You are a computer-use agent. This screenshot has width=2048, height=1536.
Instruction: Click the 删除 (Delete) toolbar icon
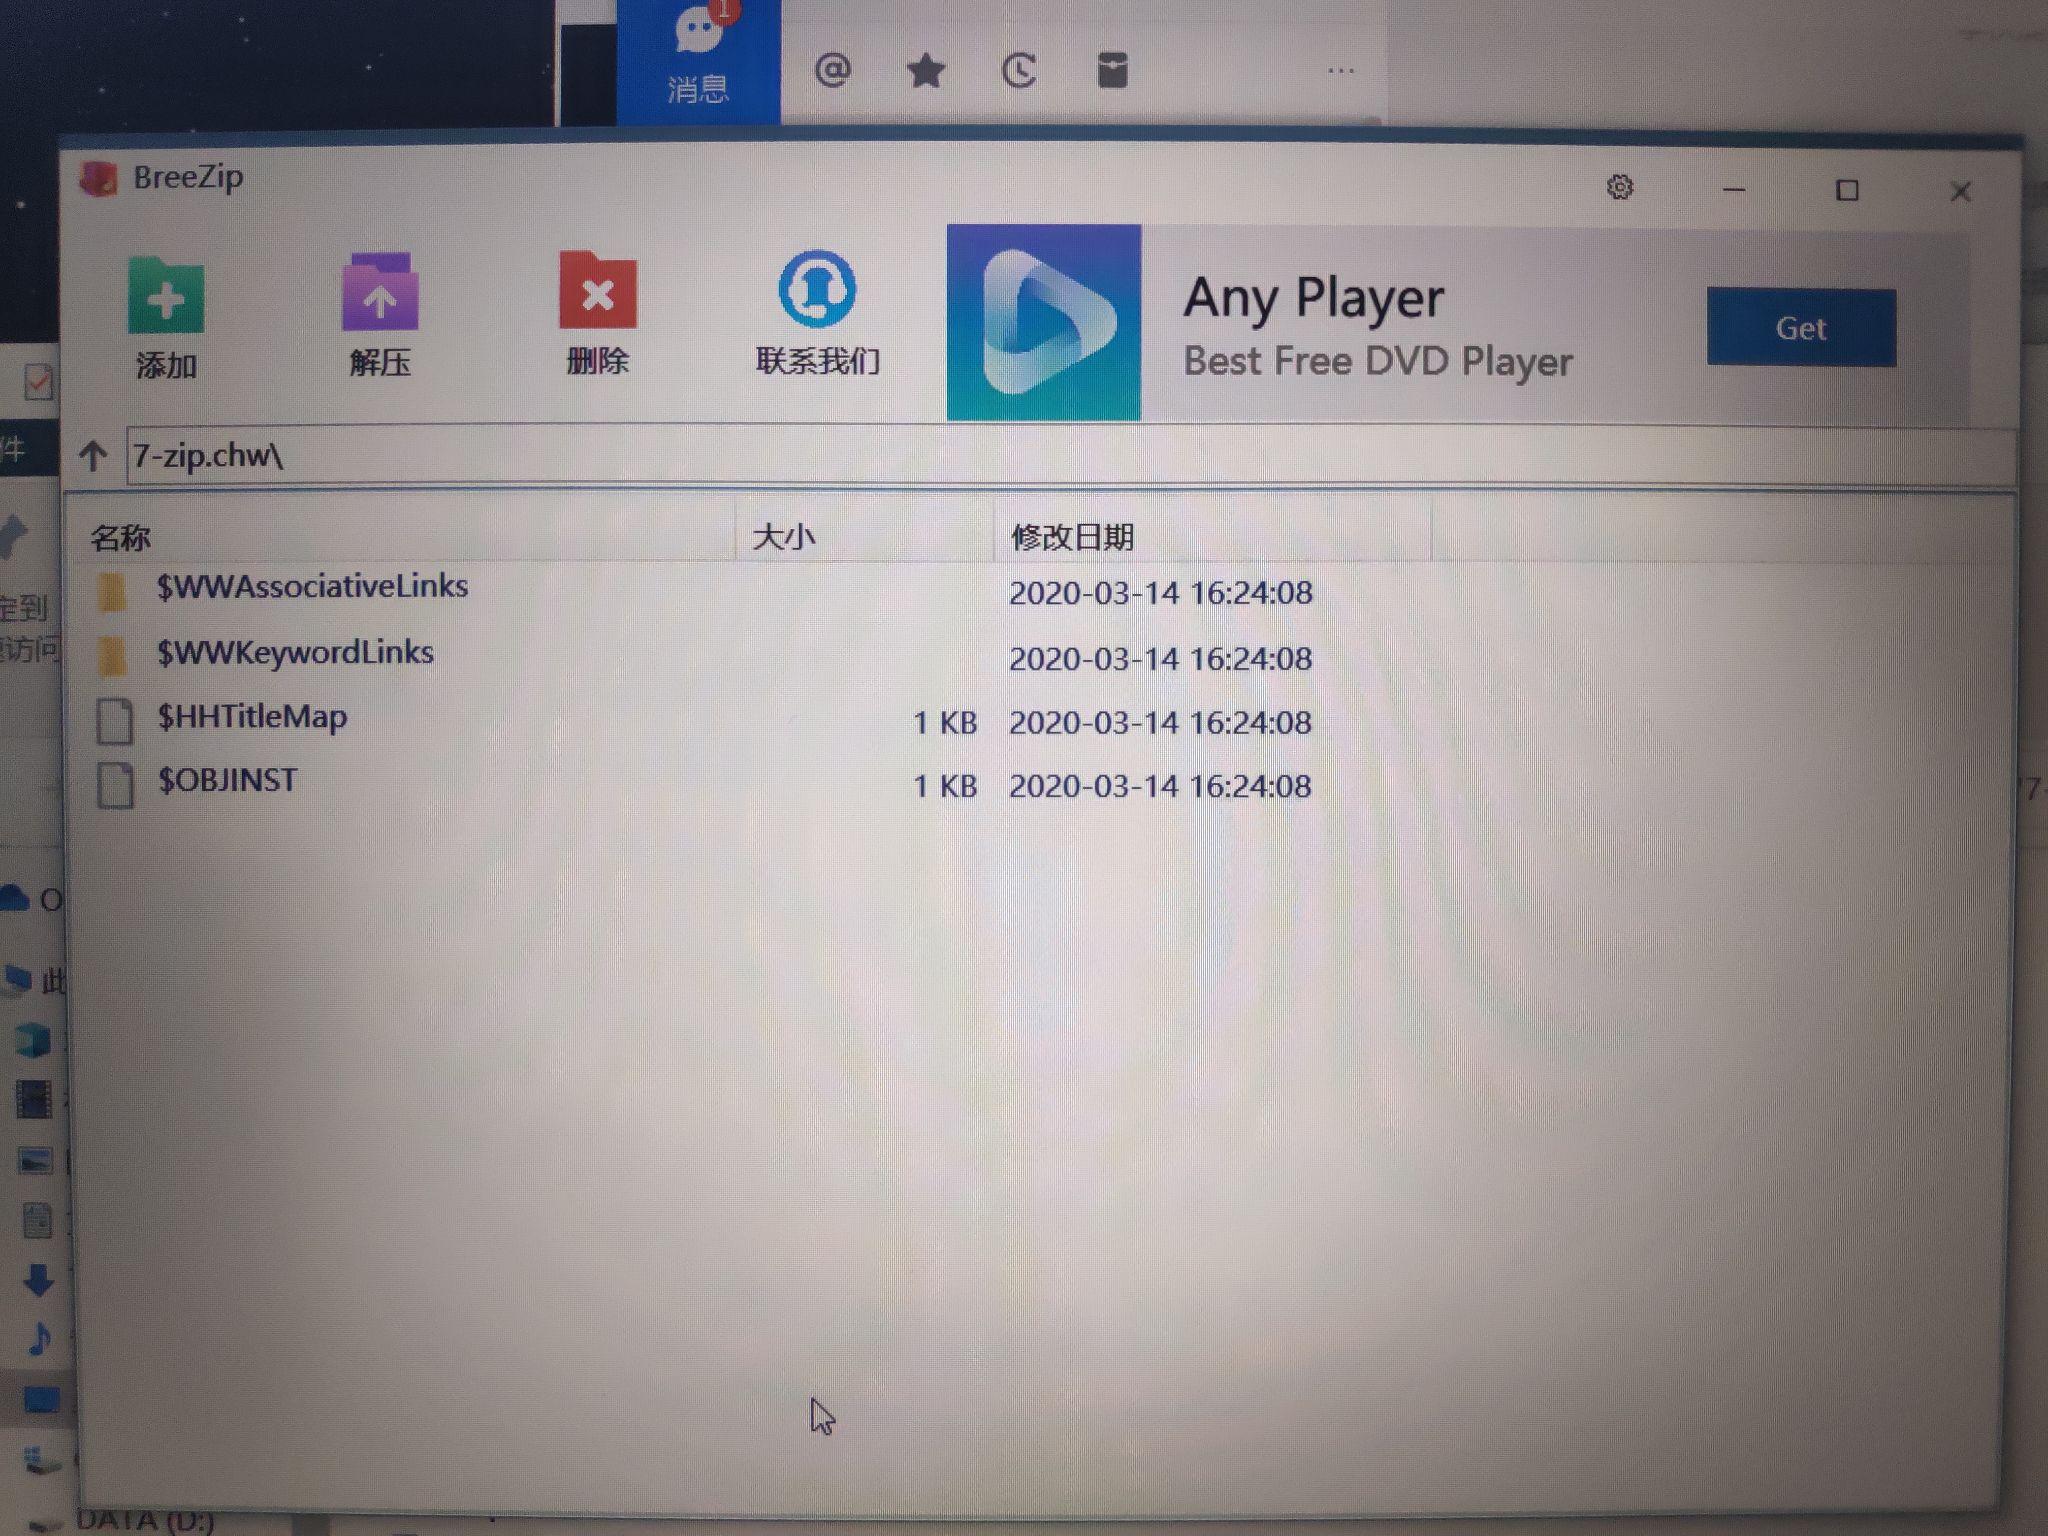(597, 290)
